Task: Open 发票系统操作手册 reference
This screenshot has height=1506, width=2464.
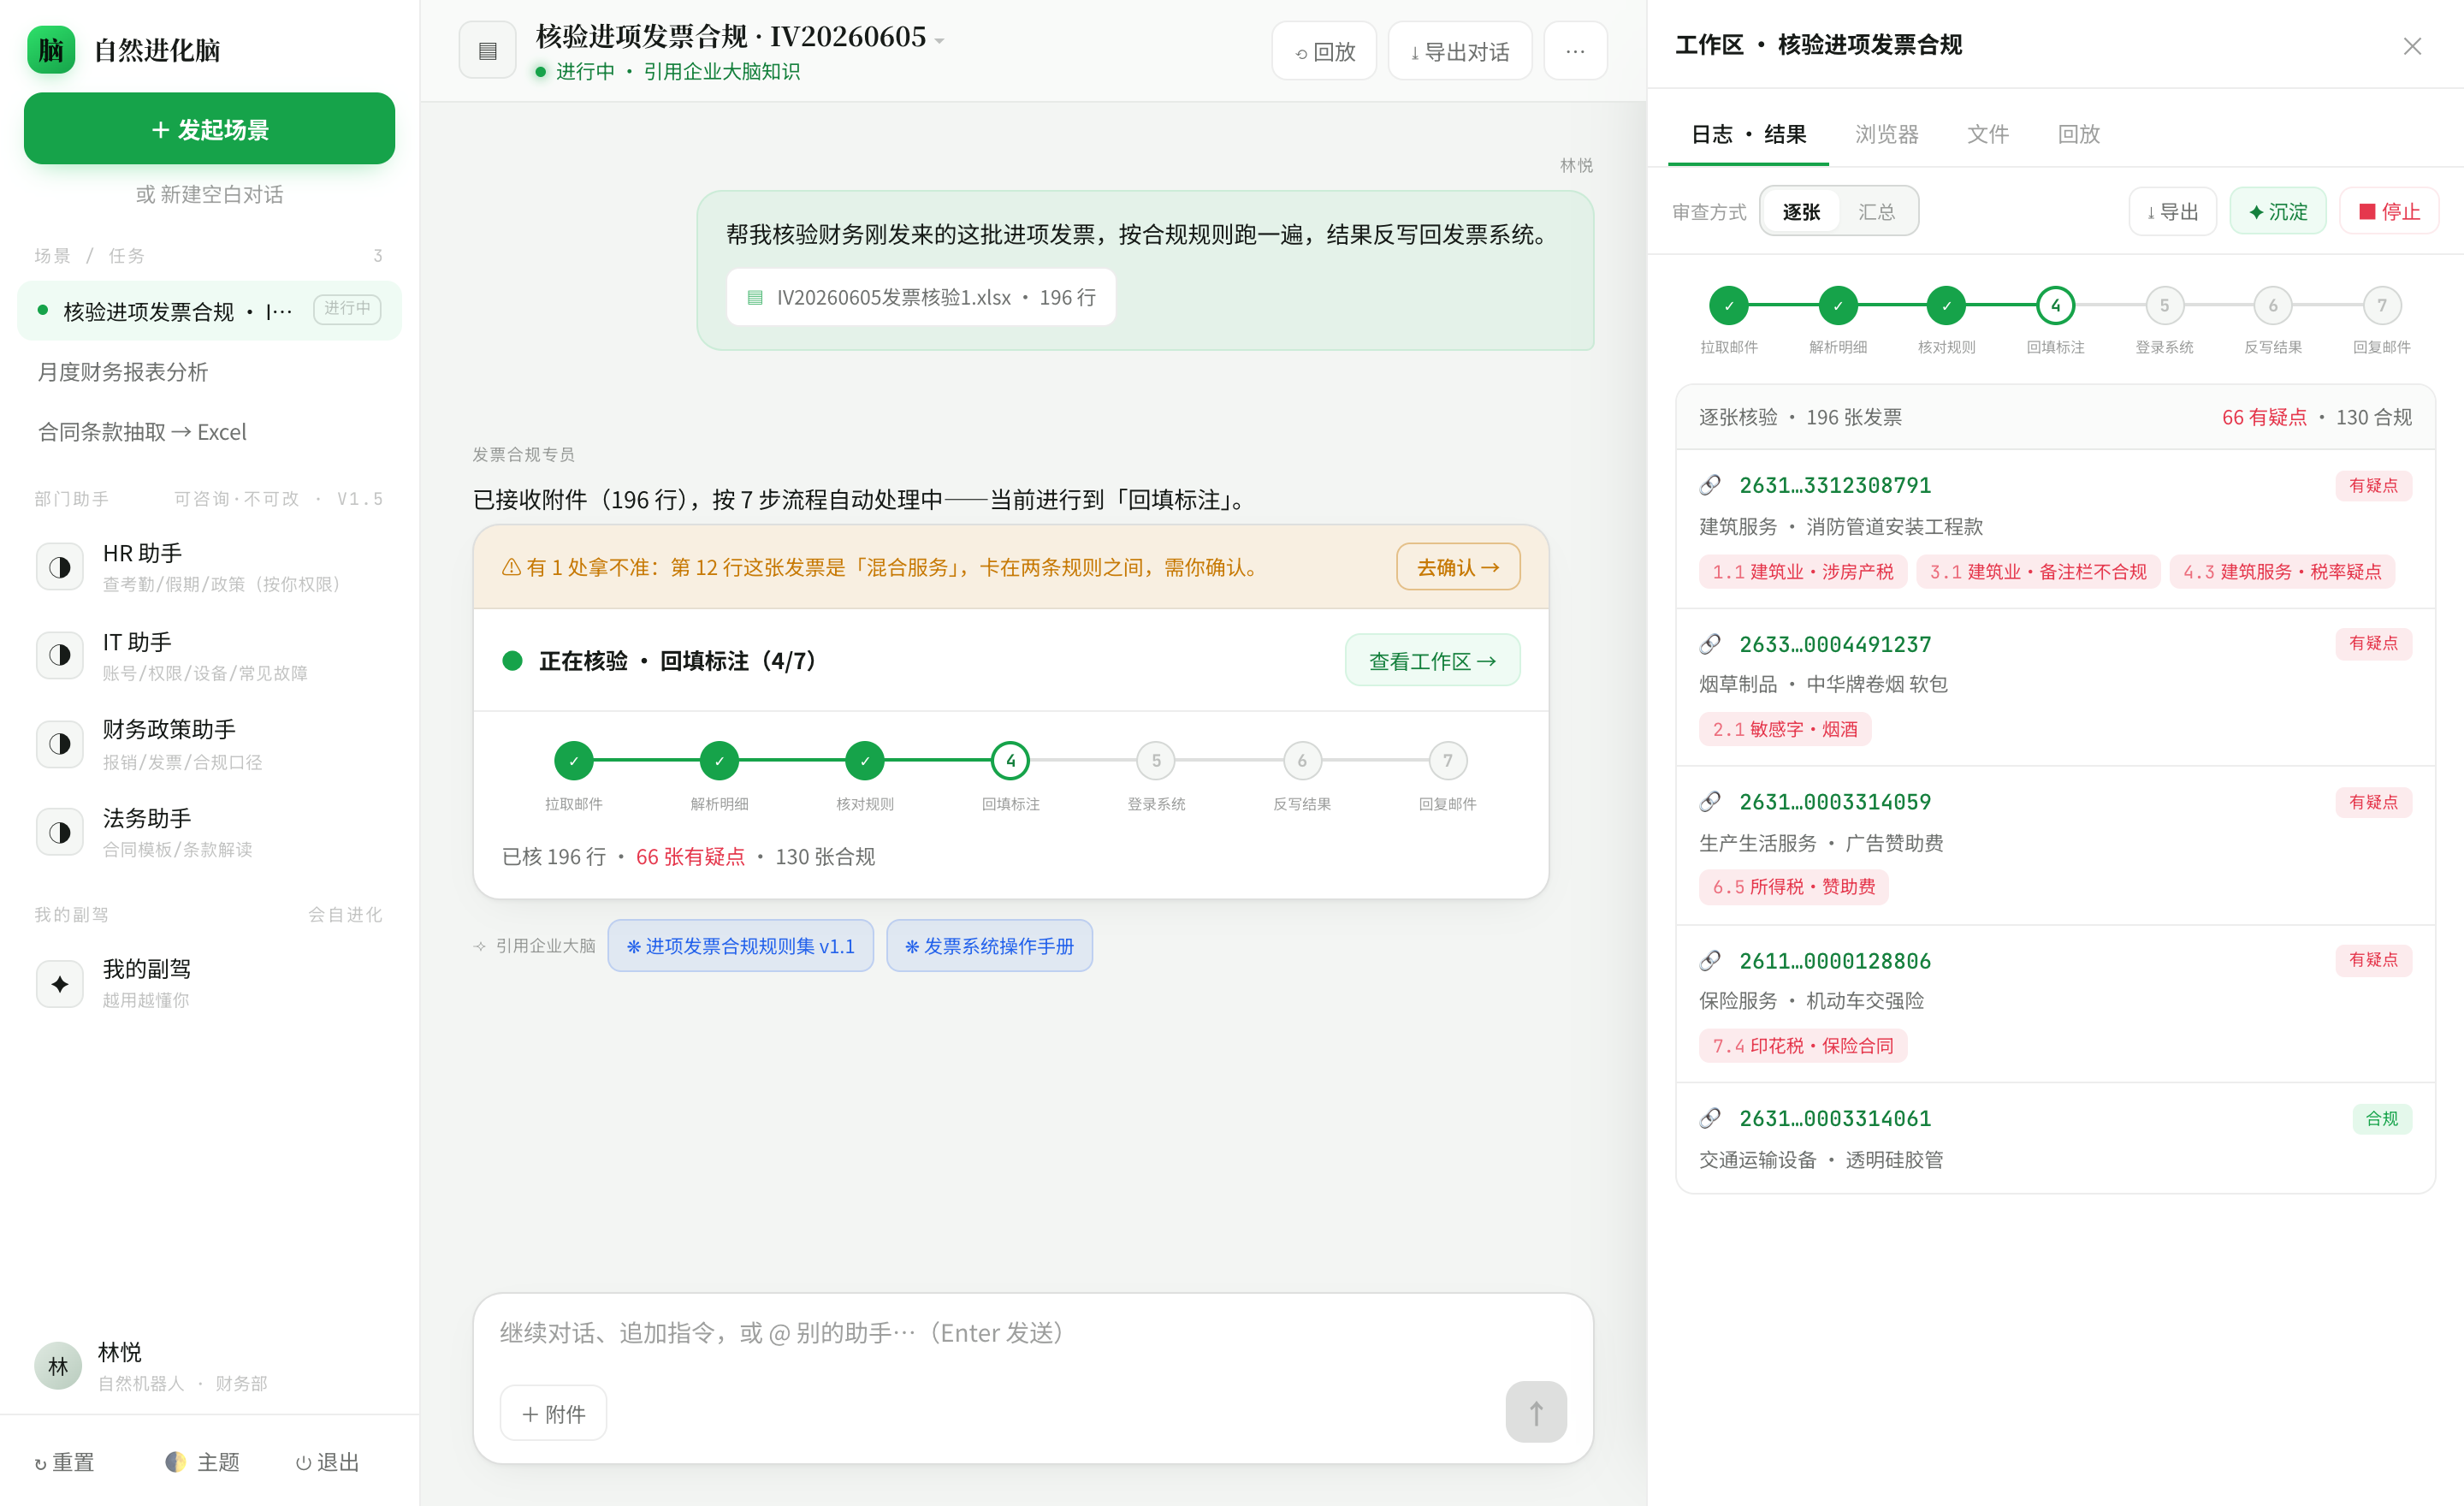Action: [989, 945]
